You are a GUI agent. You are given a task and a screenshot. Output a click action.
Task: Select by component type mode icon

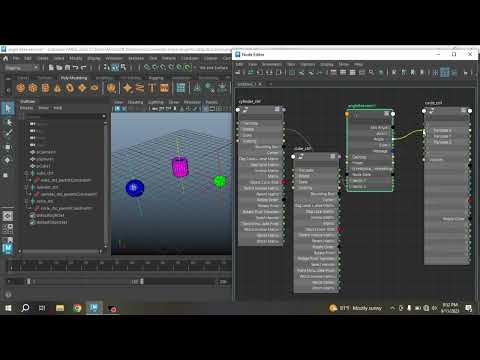click(123, 68)
